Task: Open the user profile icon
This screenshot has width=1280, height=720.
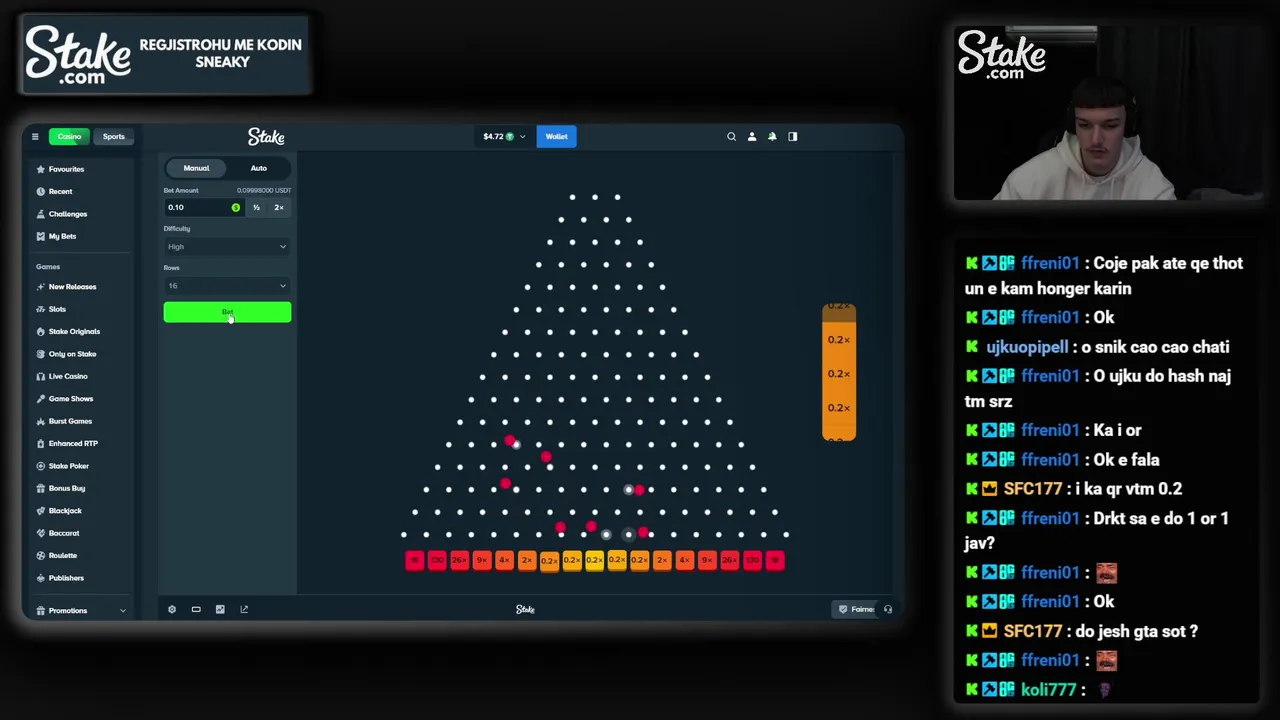Action: [752, 136]
